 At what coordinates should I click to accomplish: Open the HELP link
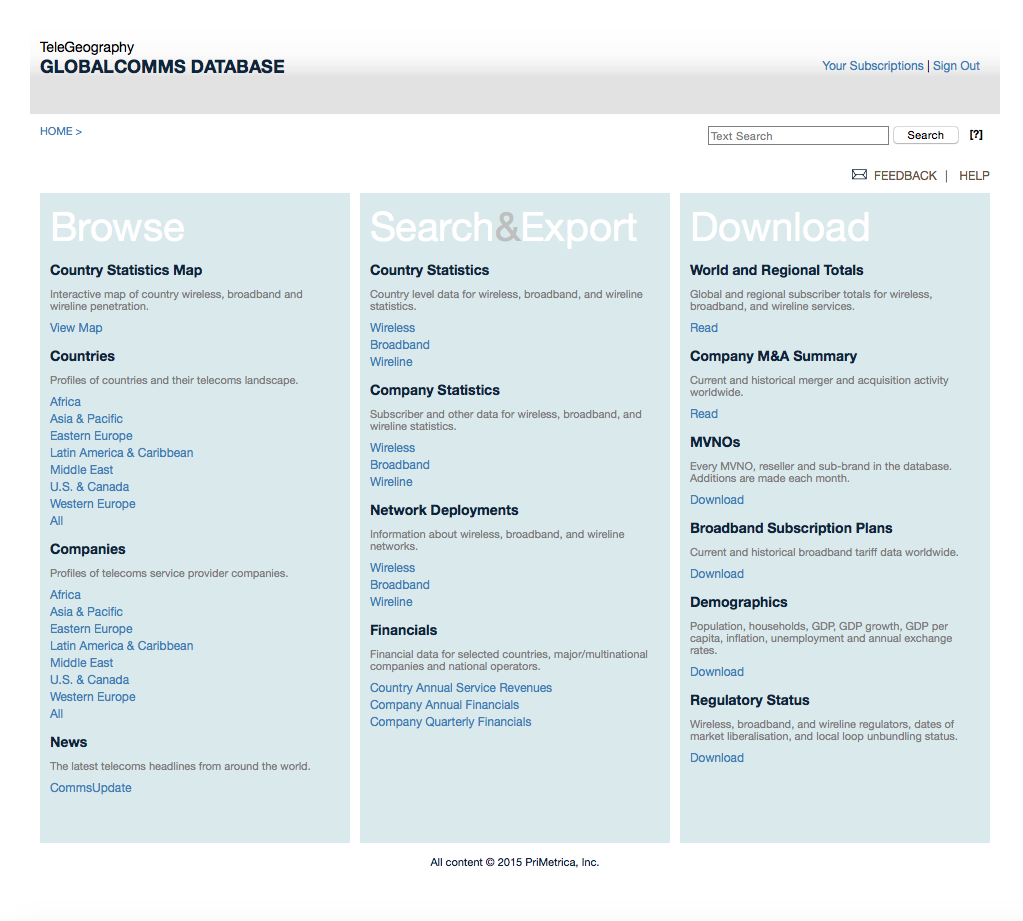[x=974, y=175]
